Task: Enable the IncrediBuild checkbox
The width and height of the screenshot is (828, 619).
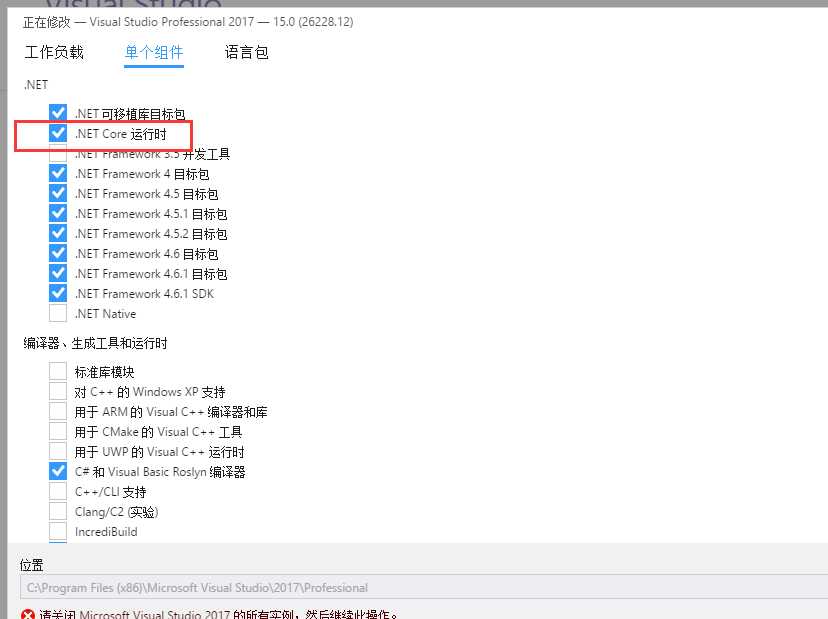Action: pyautogui.click(x=58, y=531)
